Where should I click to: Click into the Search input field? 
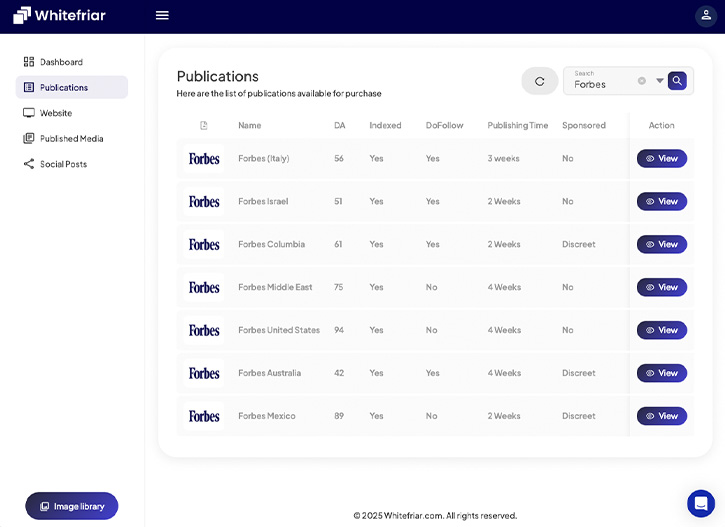click(602, 84)
